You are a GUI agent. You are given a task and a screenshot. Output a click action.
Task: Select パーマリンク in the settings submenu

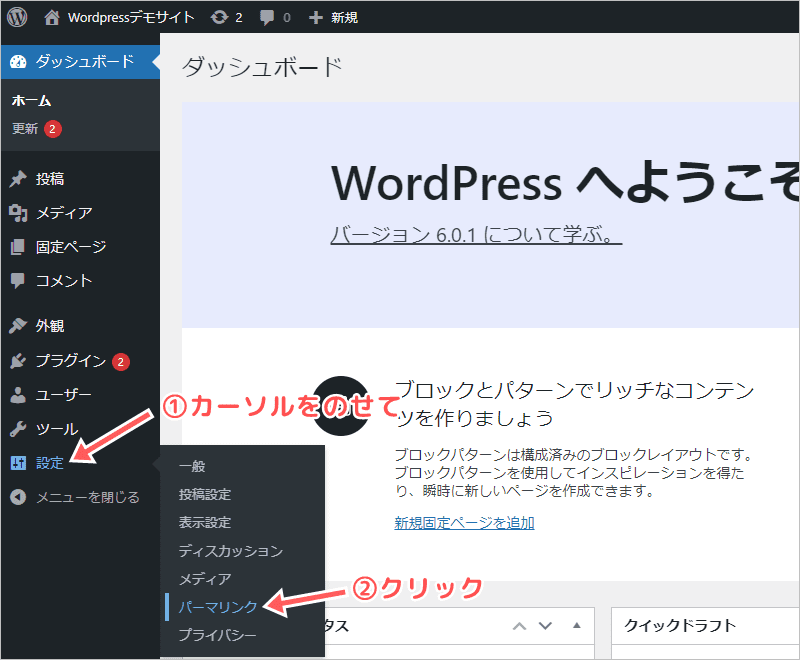[x=218, y=607]
